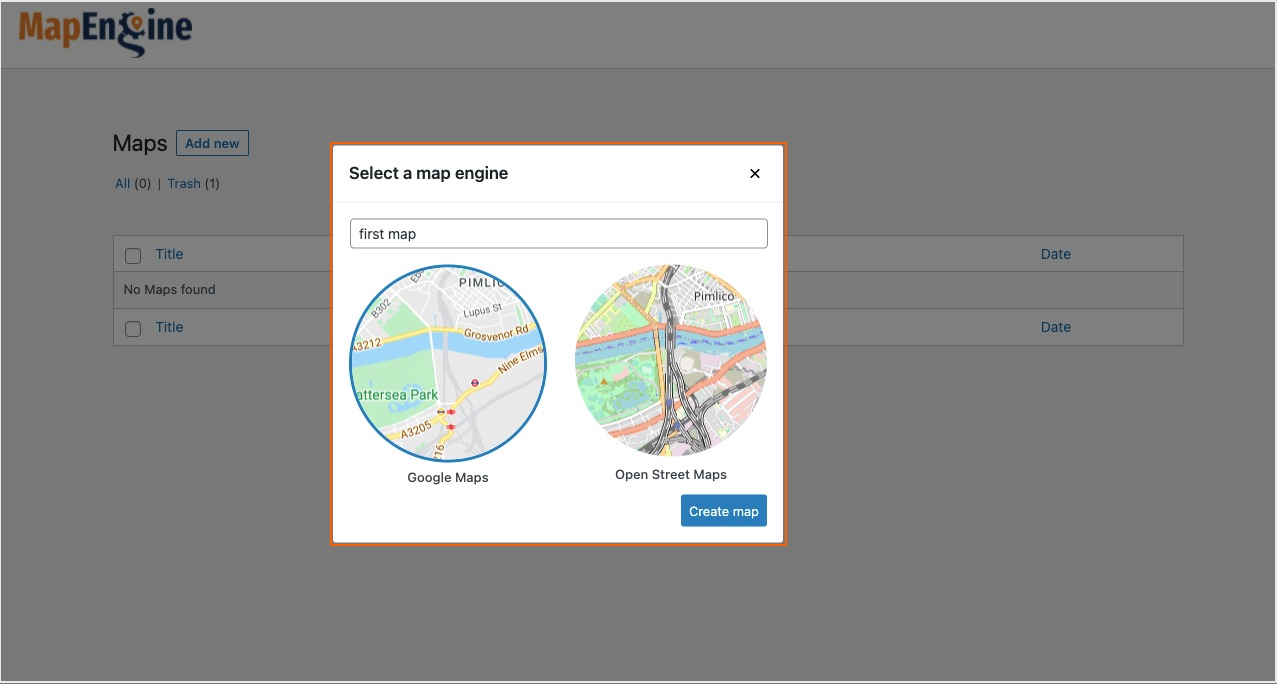Toggle the select-all checkbox in the bottom table header
The width and height of the screenshot is (1277, 684).
(133, 328)
